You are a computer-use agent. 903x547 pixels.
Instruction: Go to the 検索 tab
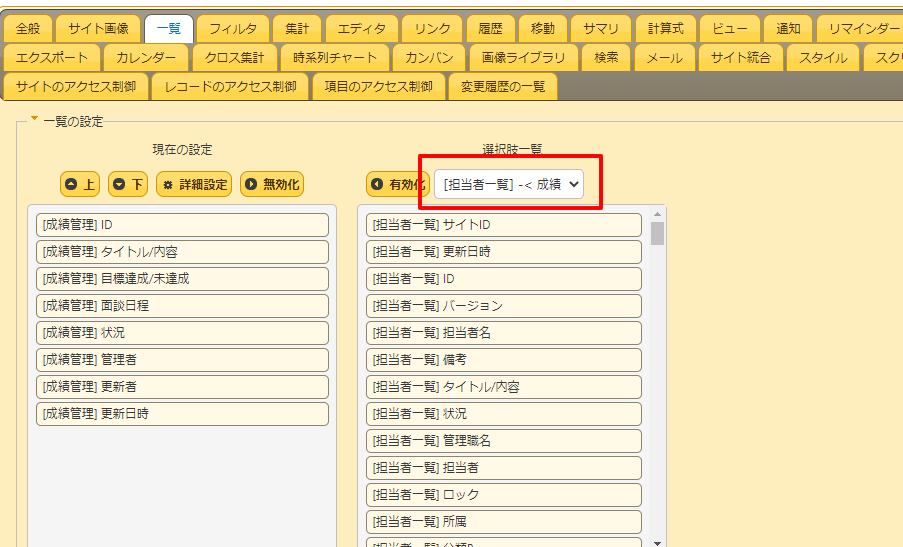606,58
